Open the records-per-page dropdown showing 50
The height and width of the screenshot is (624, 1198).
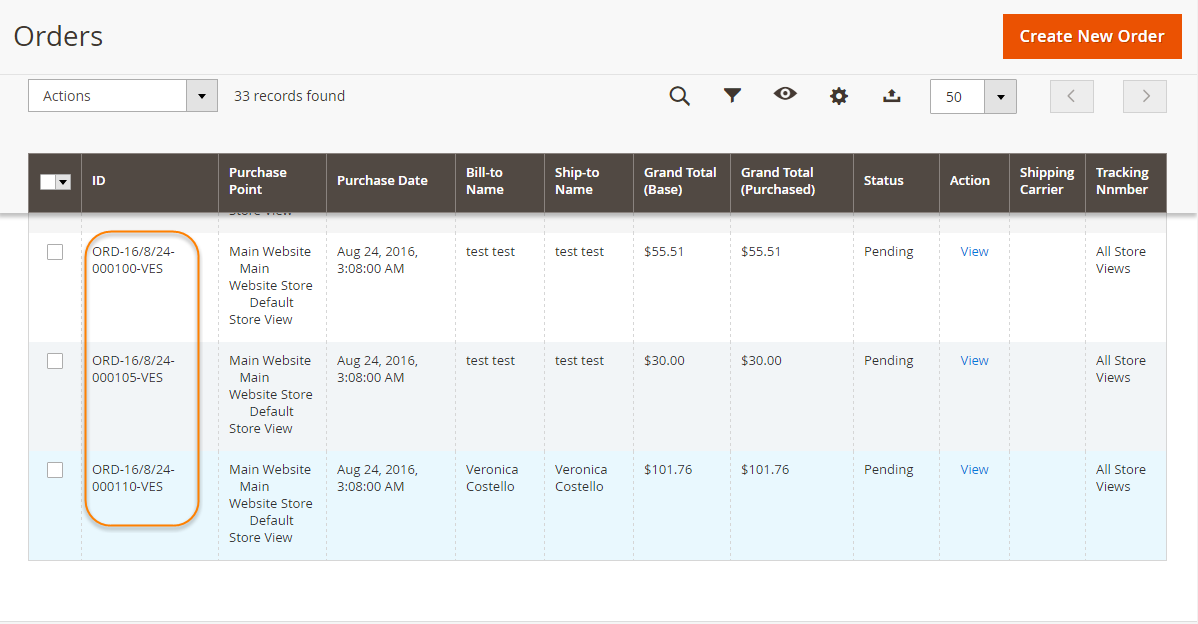(x=1000, y=96)
